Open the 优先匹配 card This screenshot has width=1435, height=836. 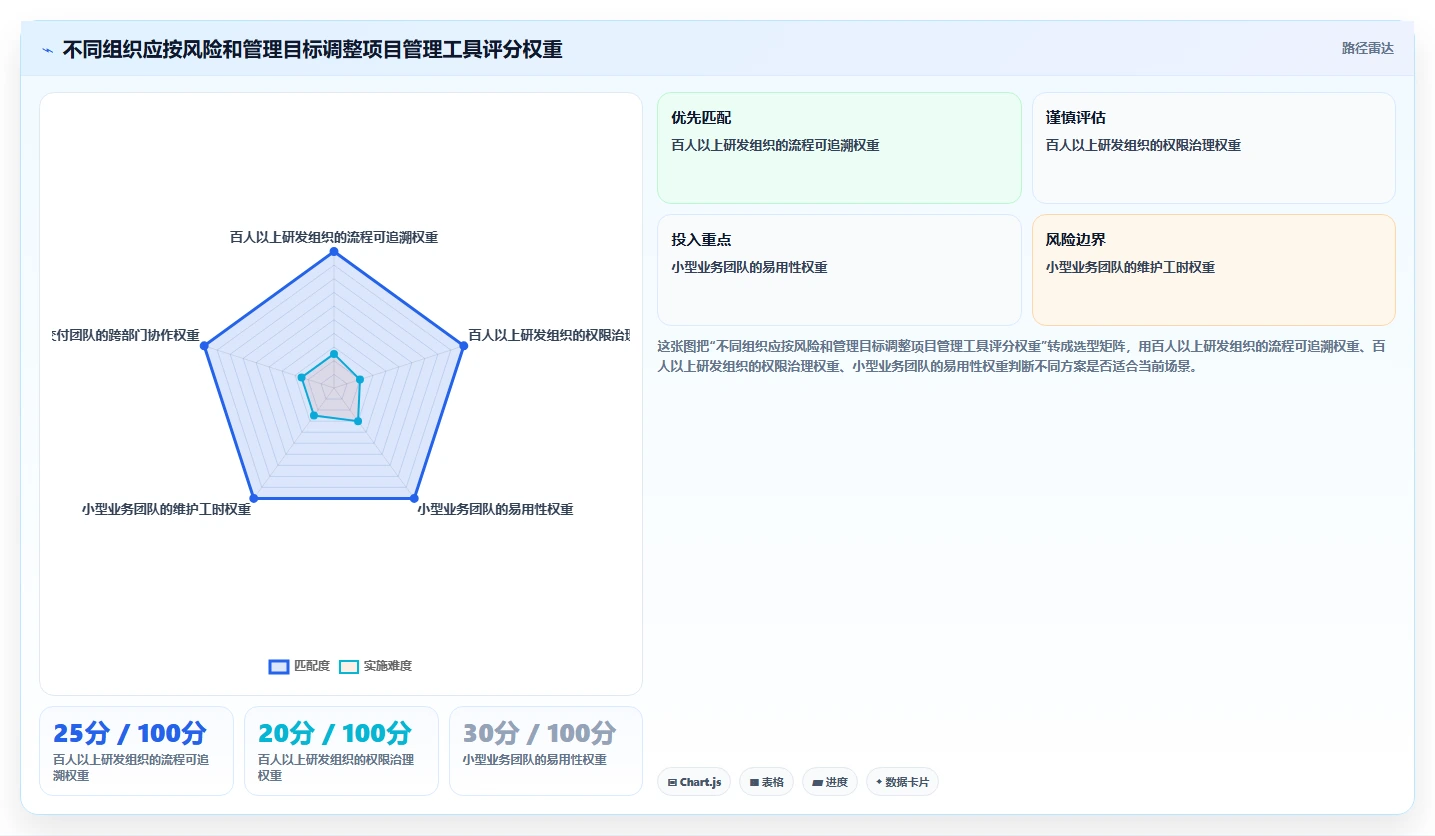pyautogui.click(x=839, y=148)
